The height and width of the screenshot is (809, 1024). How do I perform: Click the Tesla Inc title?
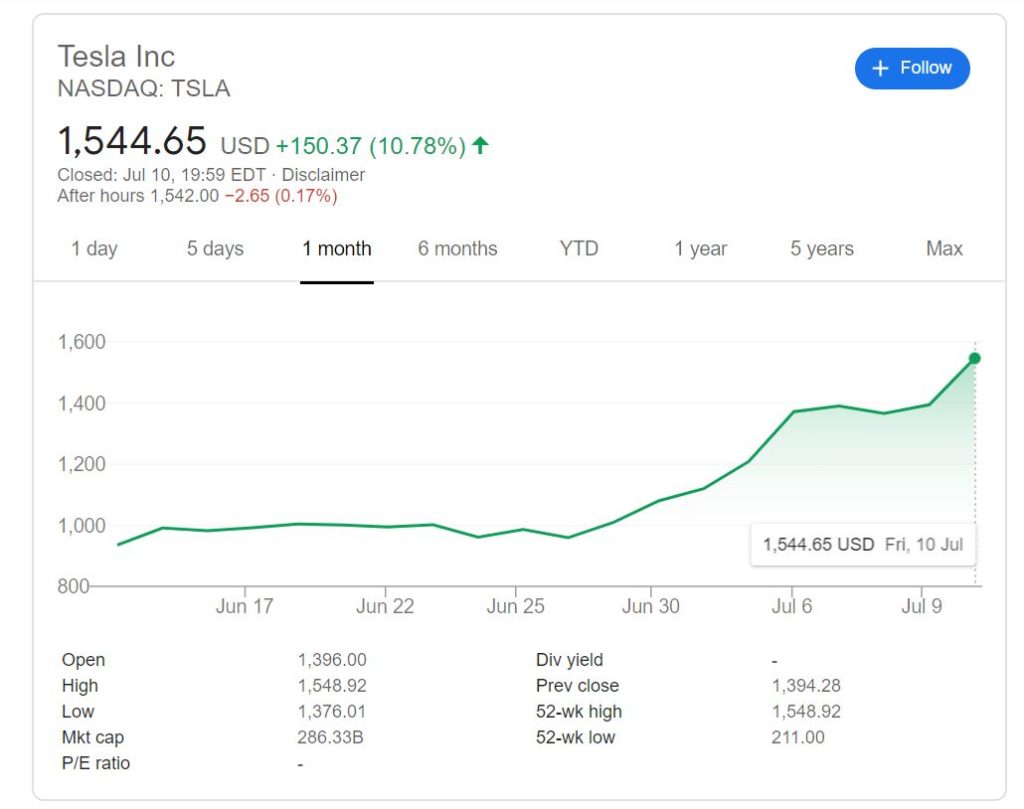coord(116,57)
